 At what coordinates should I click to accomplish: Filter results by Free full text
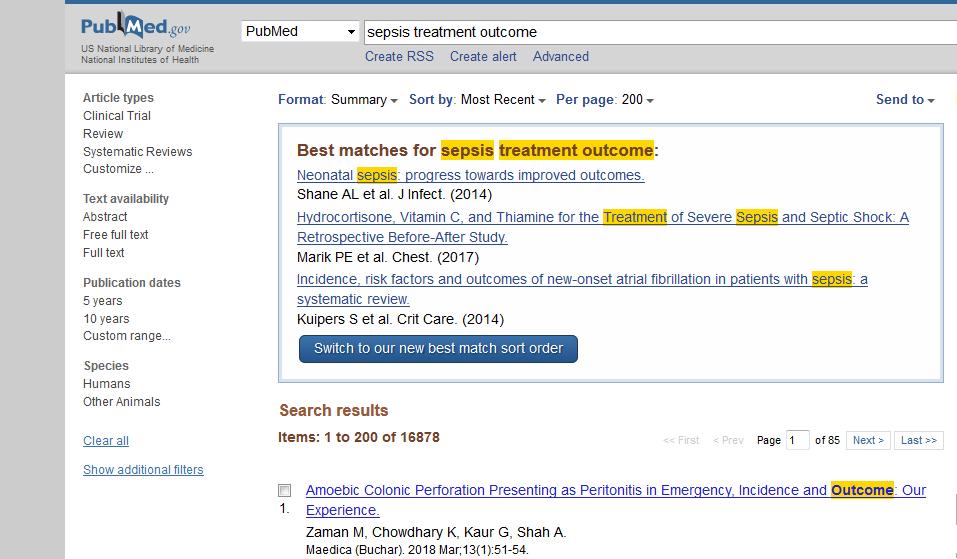tap(115, 234)
